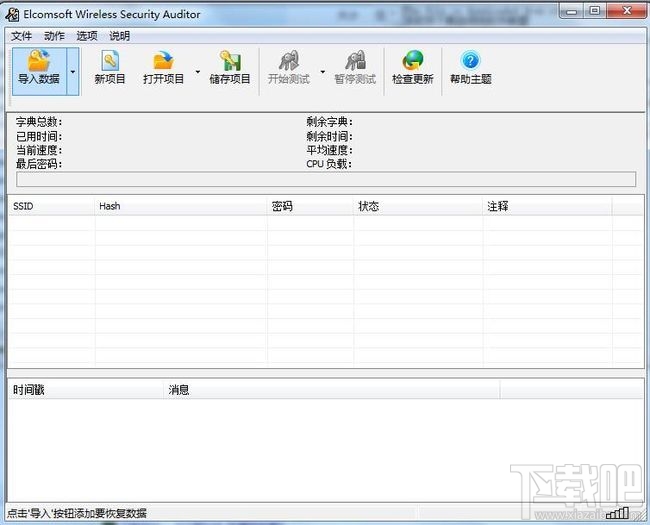Click the status bar hint text
The image size is (650, 525).
coord(77,513)
